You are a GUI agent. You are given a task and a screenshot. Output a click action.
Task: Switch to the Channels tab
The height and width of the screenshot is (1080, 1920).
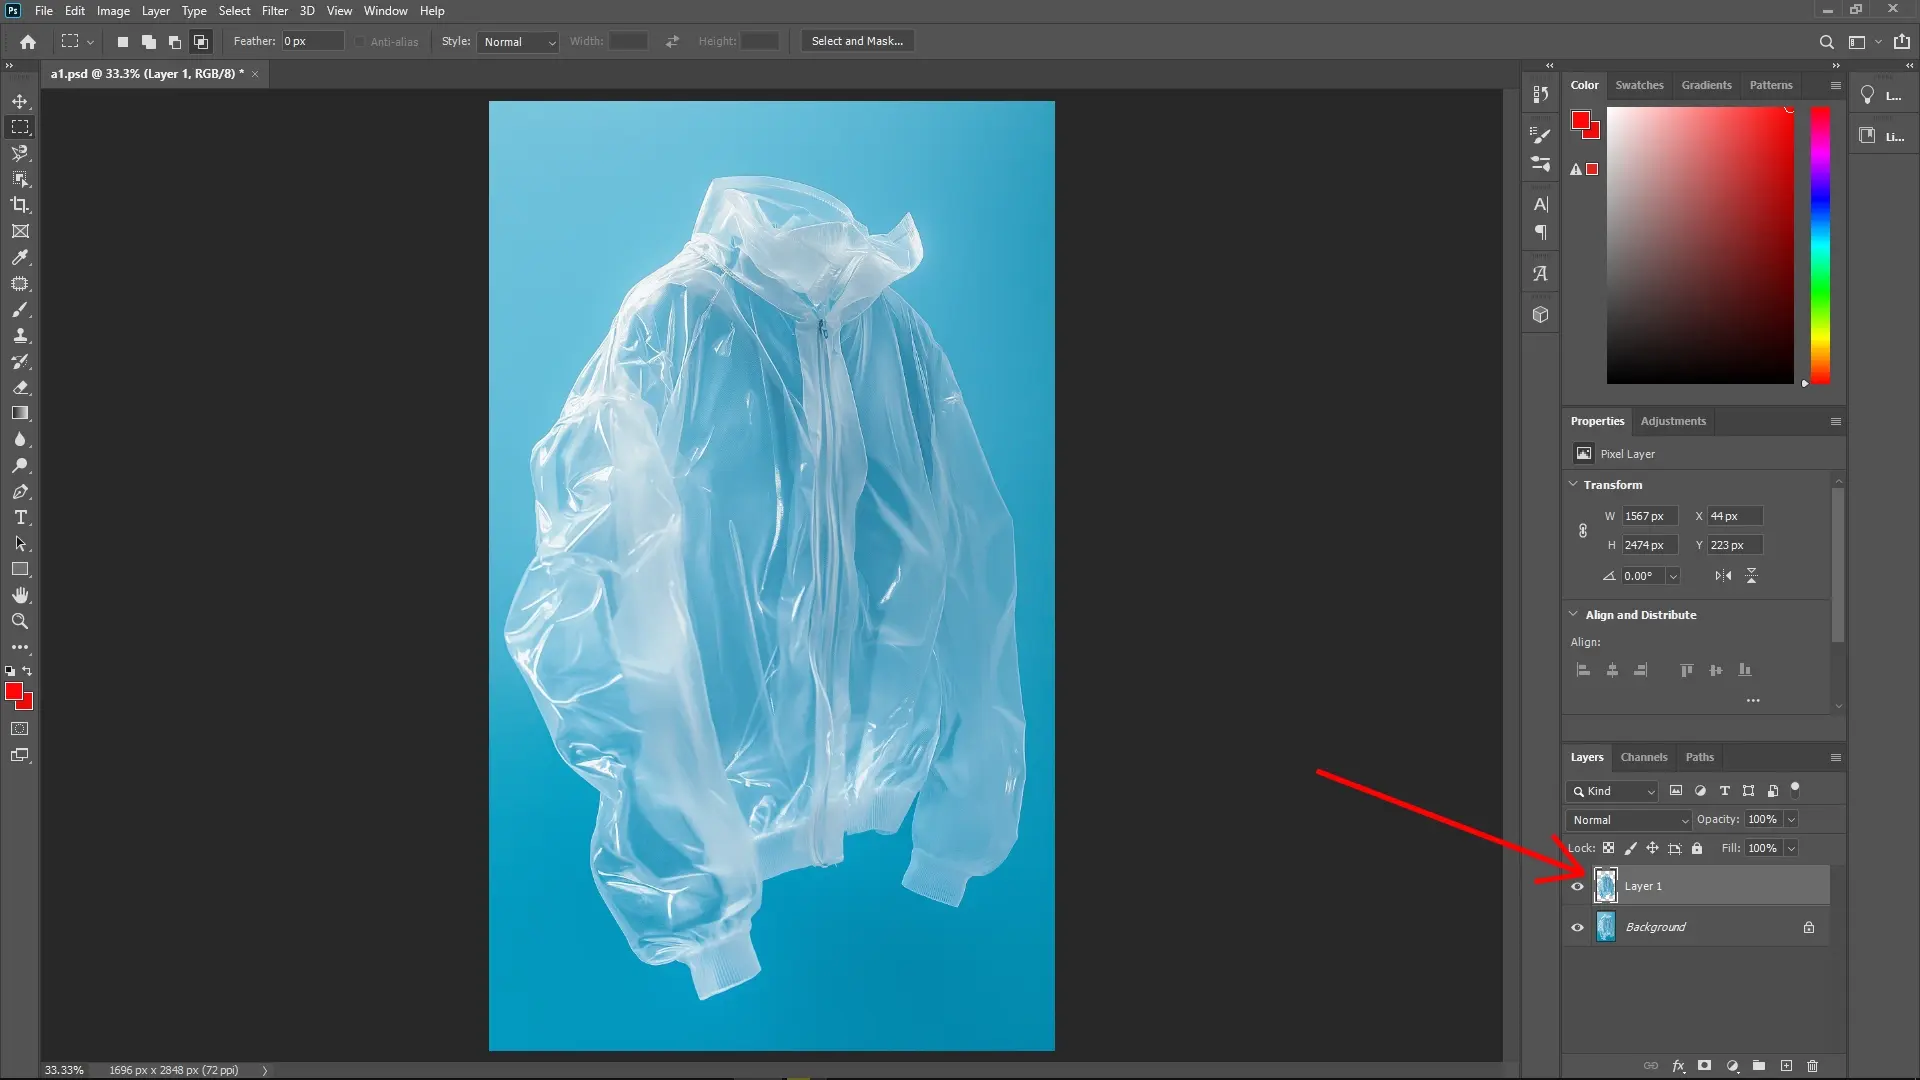[1644, 757]
